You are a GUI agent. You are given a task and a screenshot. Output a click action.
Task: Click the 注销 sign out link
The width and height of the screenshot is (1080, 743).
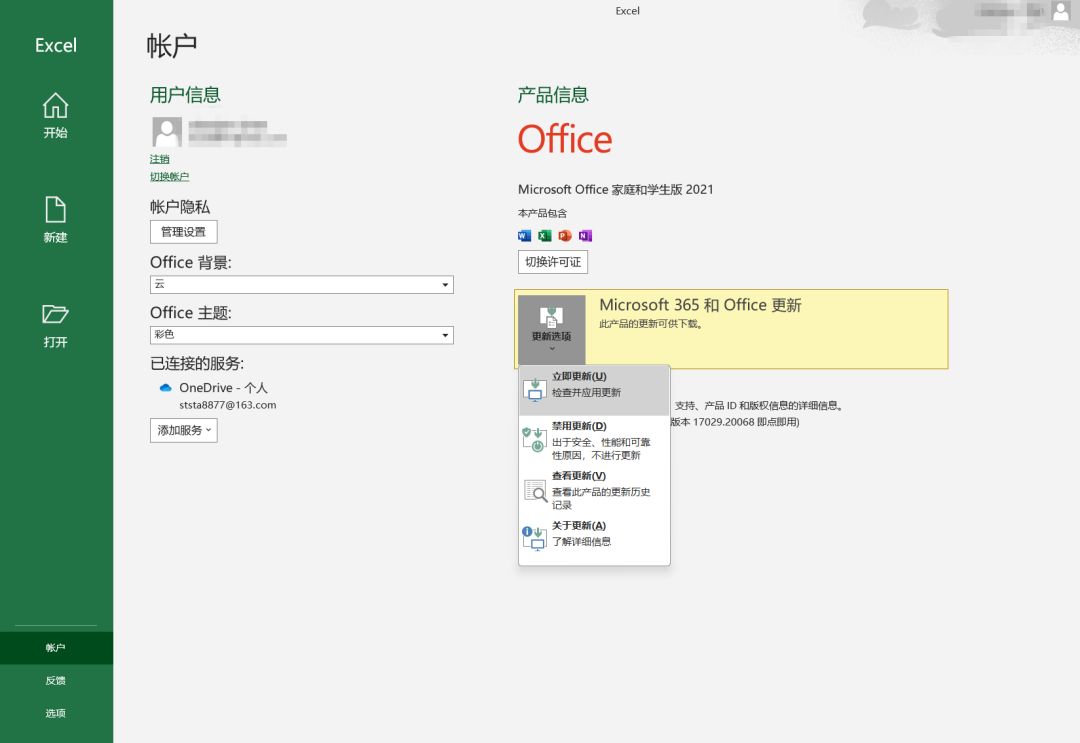click(160, 159)
